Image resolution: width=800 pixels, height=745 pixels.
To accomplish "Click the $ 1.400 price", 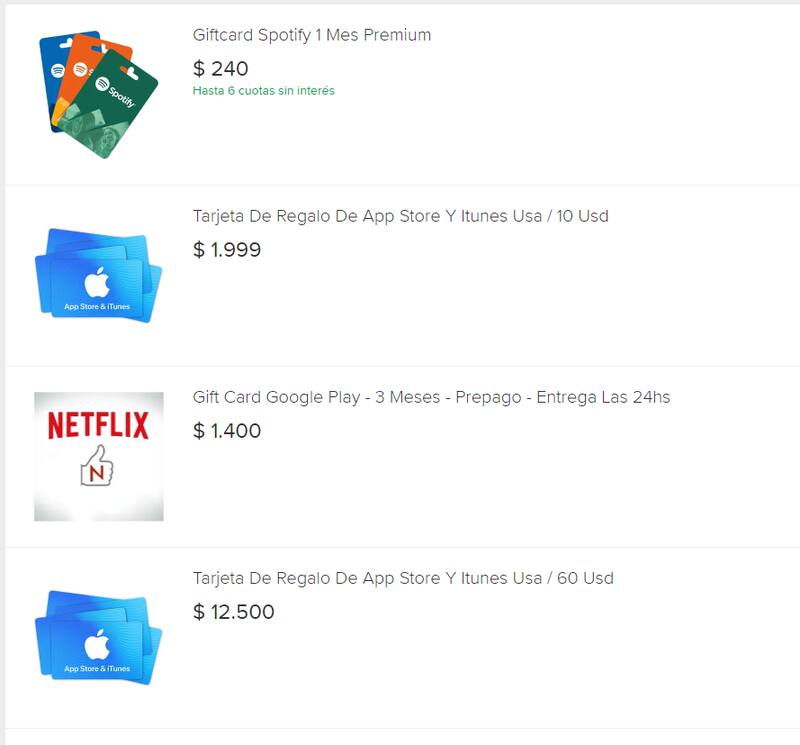I will 227,431.
